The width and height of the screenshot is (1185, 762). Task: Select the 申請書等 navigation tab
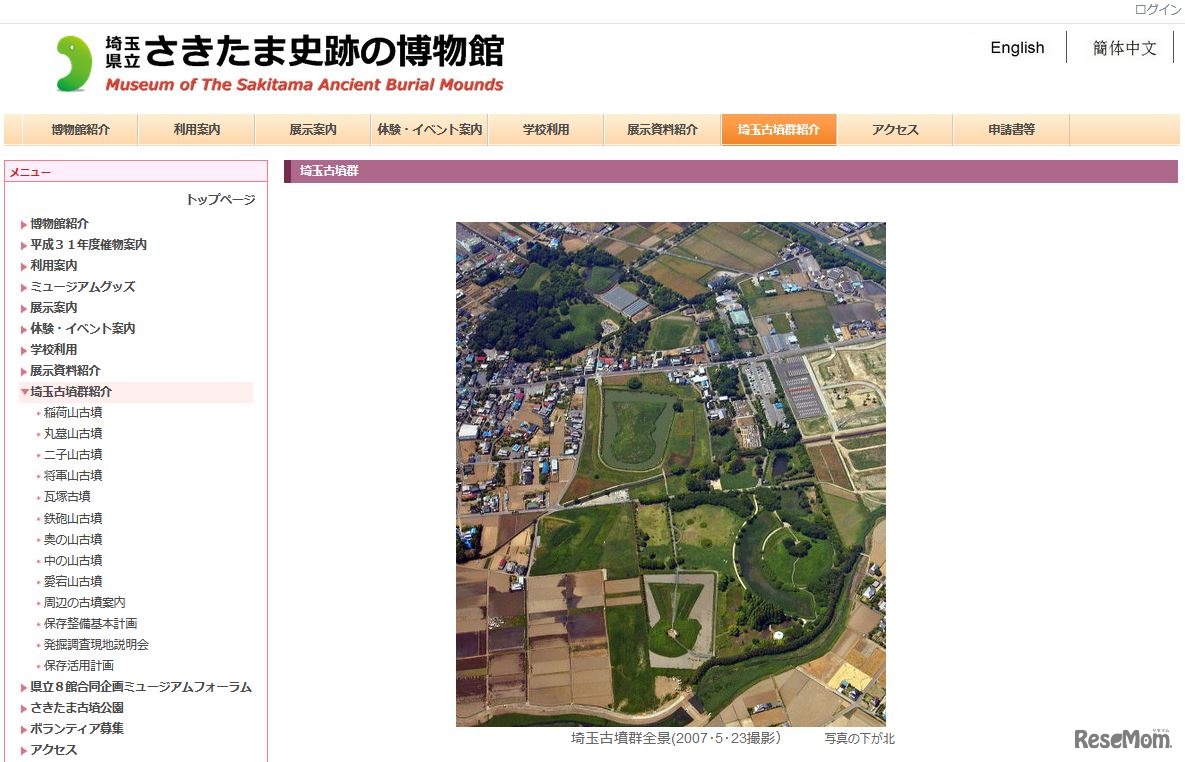[x=1010, y=129]
